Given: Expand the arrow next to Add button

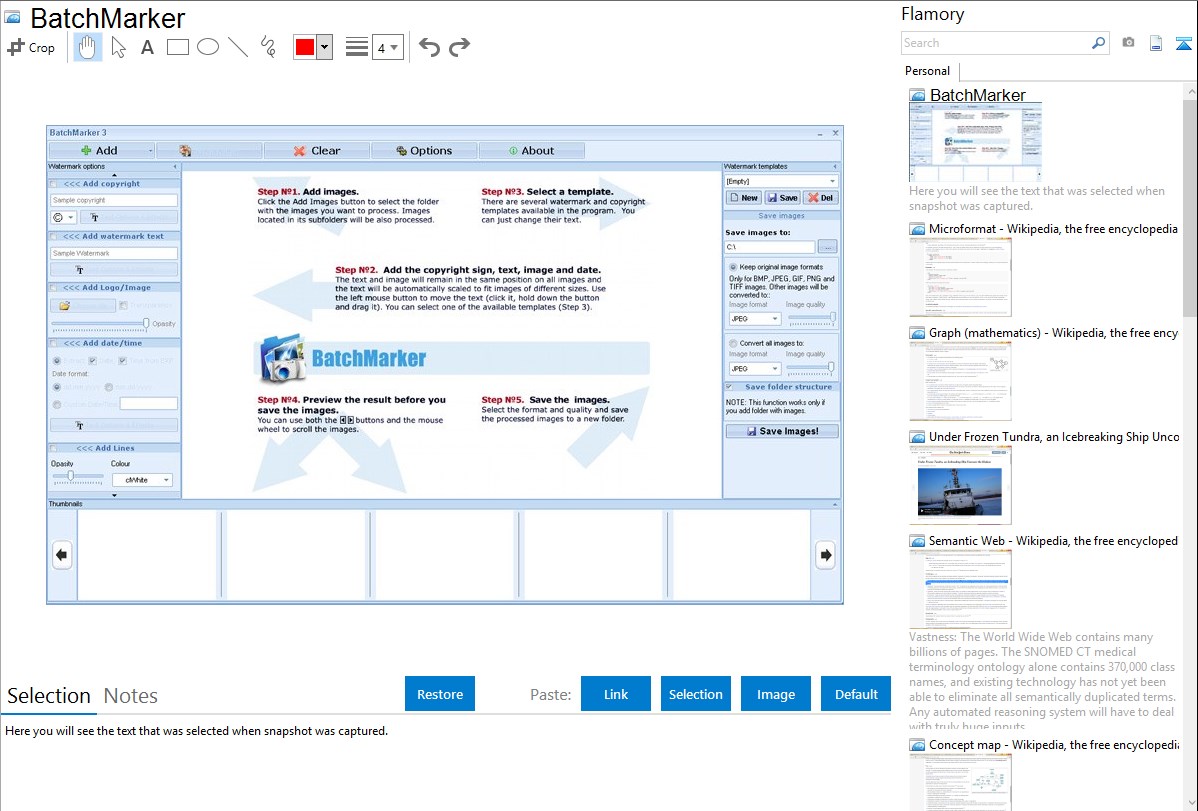Looking at the screenshot, I should (x=151, y=151).
